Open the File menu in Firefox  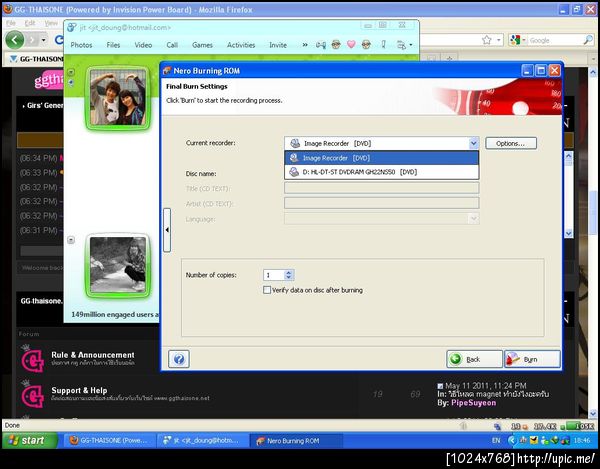pos(11,23)
